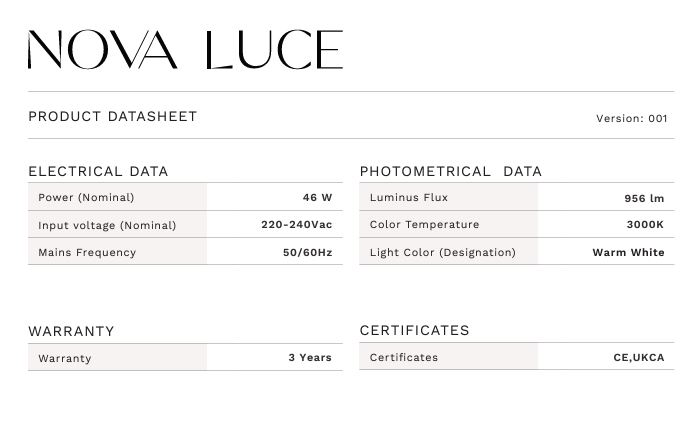The height and width of the screenshot is (439, 698).
Task: Click the WARRANTY section heading
Action: (71, 331)
